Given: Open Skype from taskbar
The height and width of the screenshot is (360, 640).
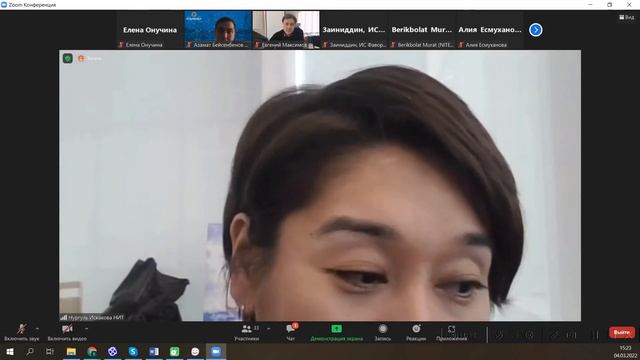Looking at the screenshot, I should 133,351.
